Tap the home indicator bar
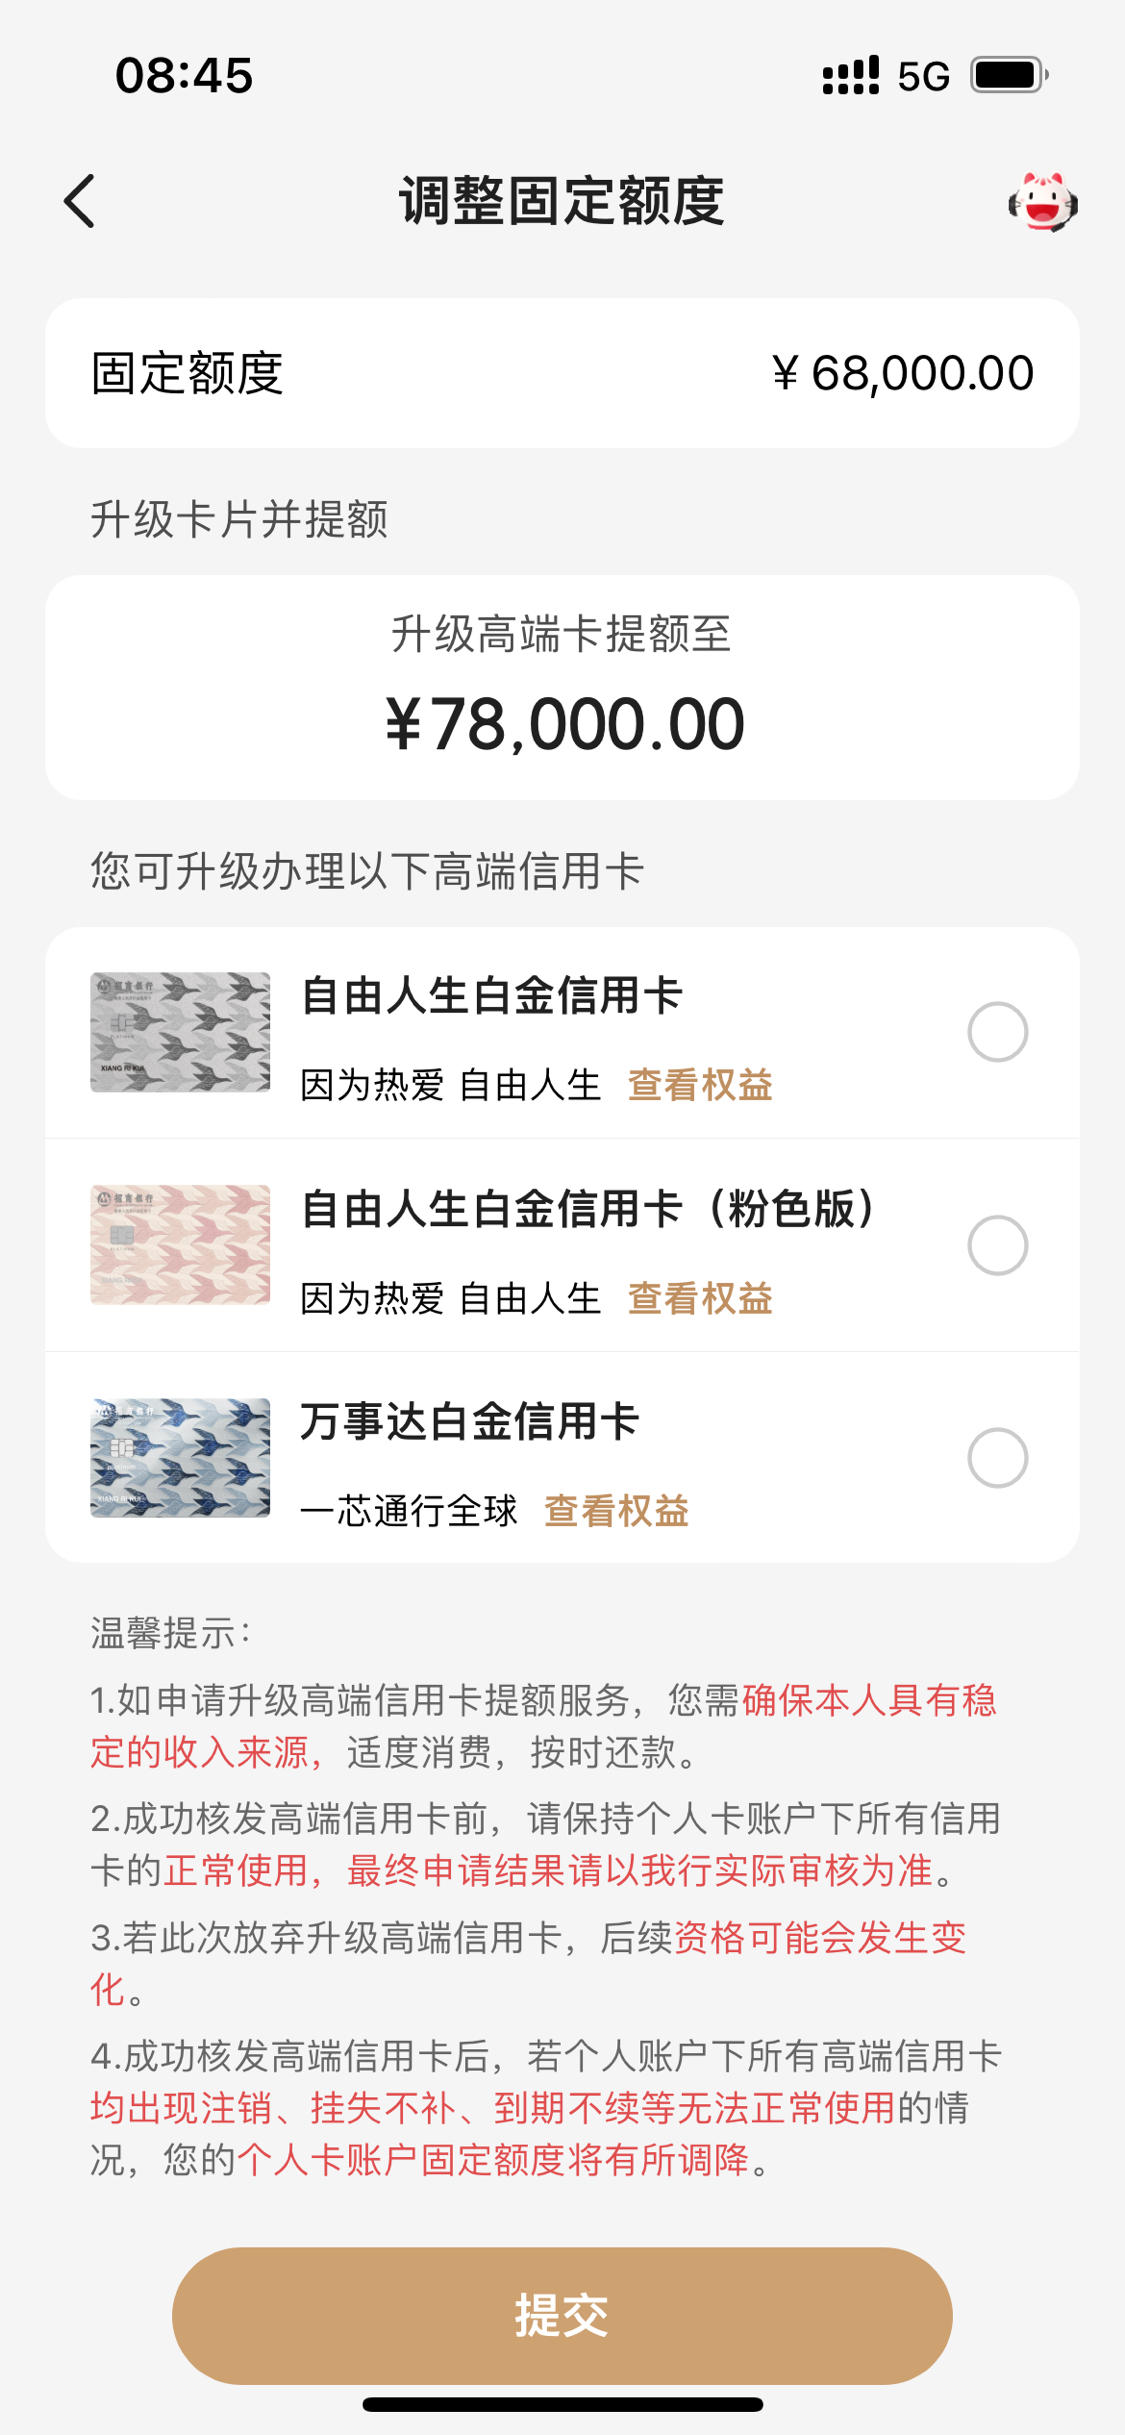The height and width of the screenshot is (2435, 1125). pos(562,2405)
